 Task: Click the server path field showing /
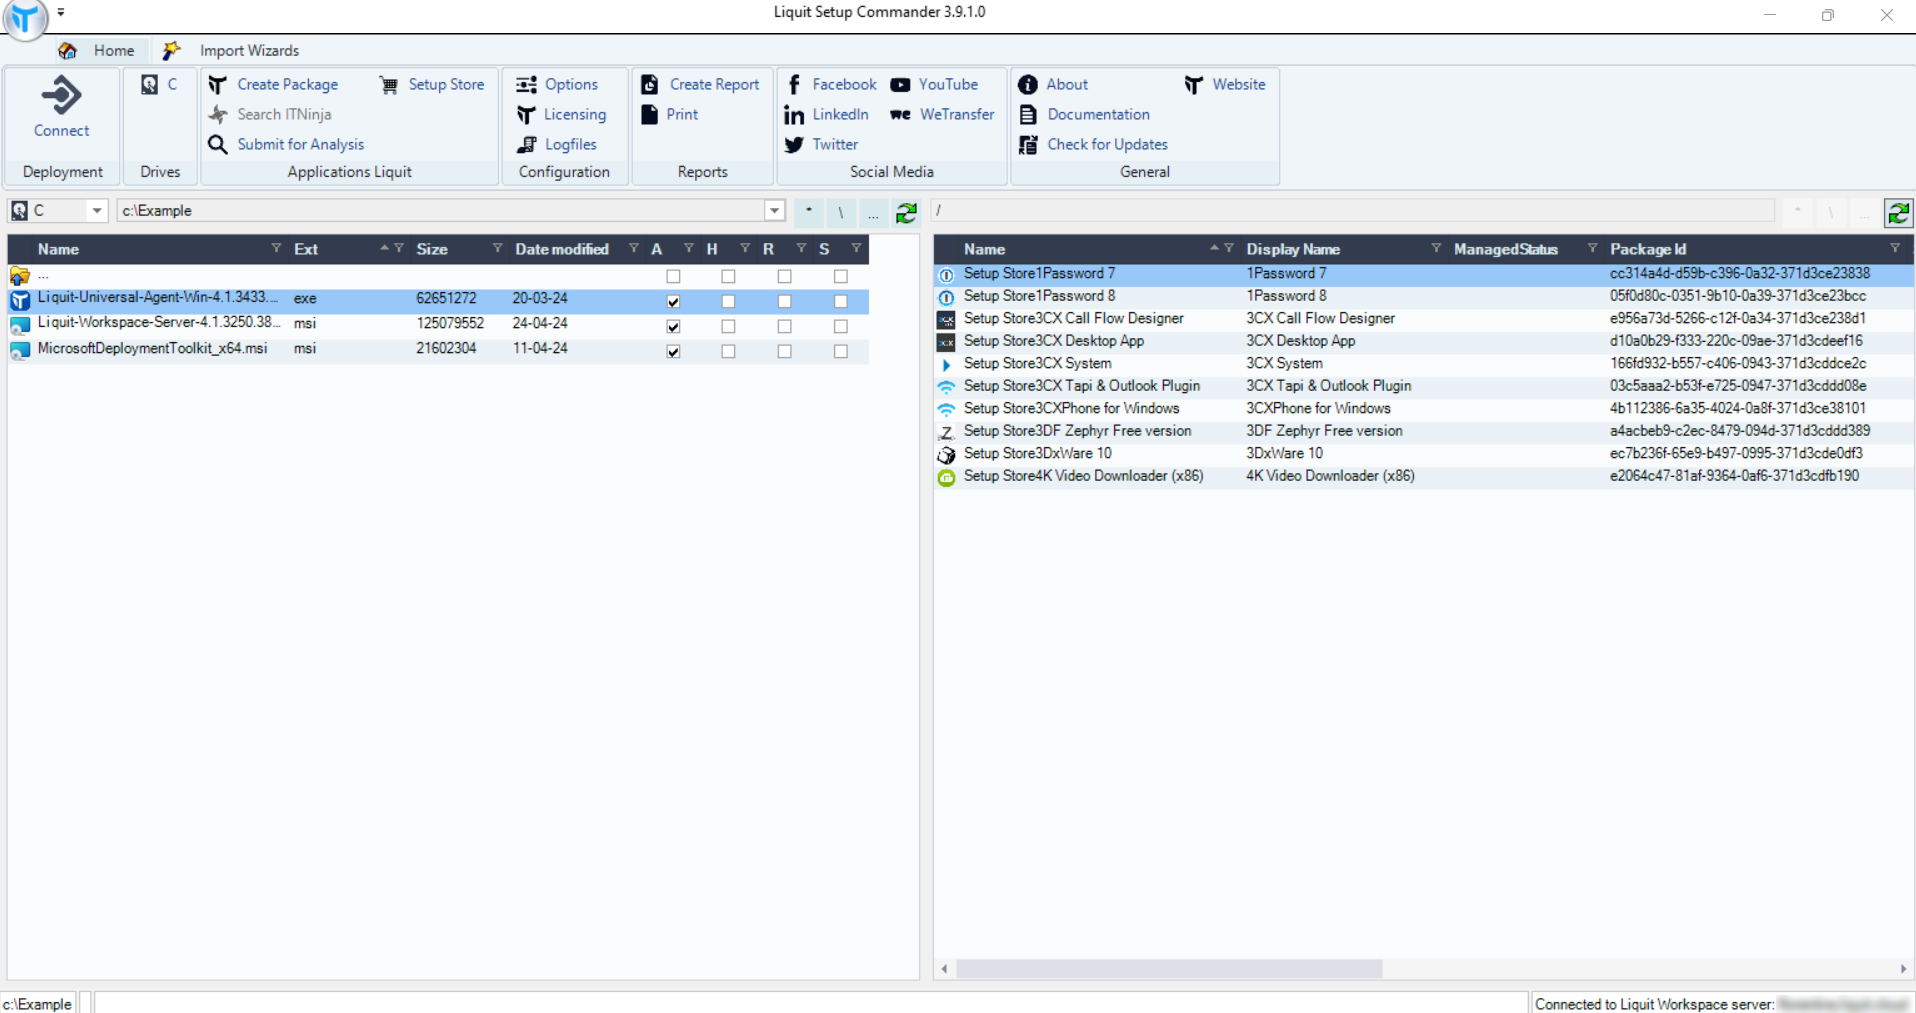(1354, 211)
